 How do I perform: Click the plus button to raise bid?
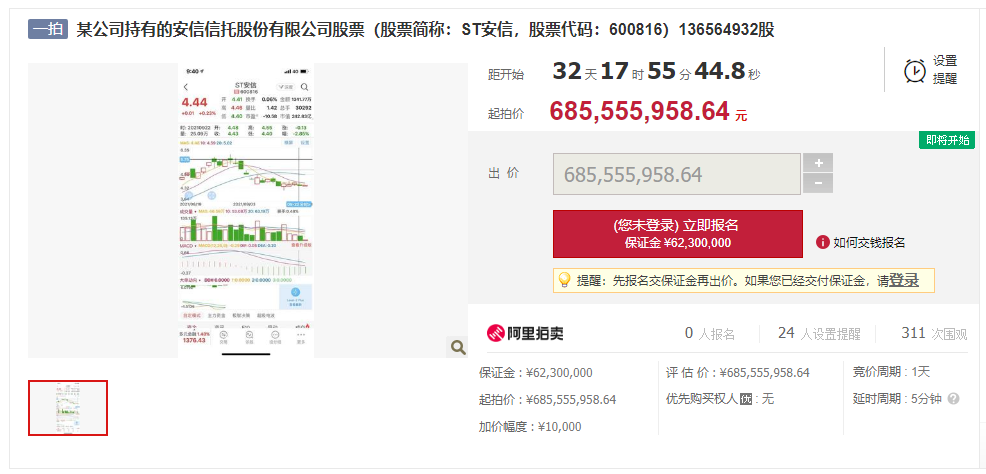pyautogui.click(x=818, y=163)
